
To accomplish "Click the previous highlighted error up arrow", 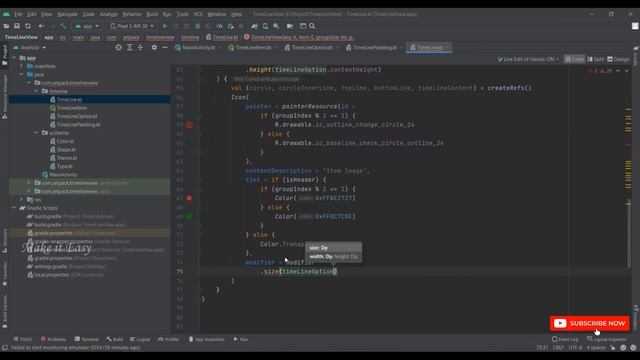I will click(x=618, y=71).
